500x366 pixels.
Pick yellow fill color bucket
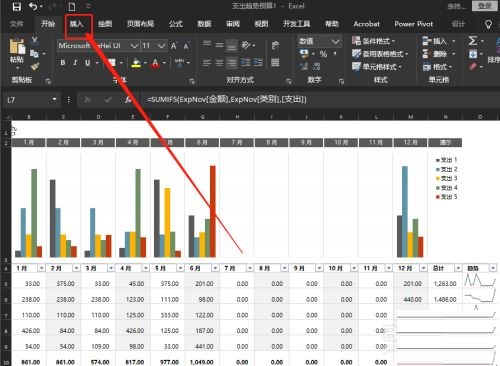[136, 63]
